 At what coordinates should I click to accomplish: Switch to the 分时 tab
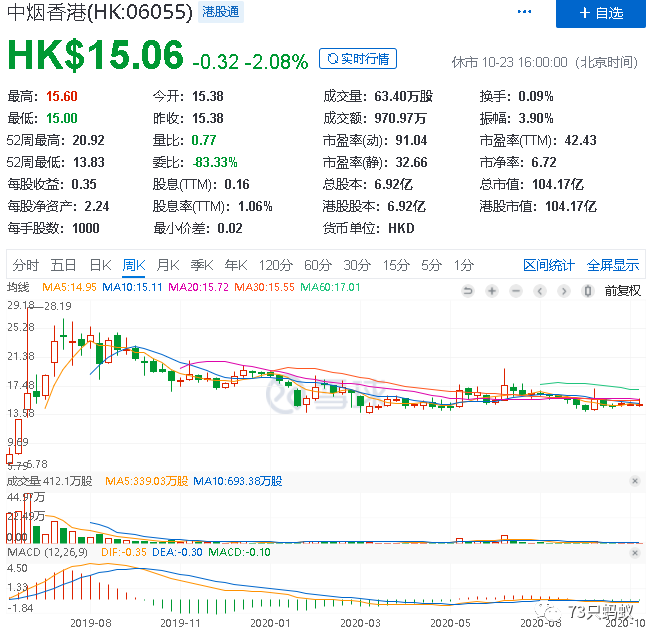click(25, 265)
